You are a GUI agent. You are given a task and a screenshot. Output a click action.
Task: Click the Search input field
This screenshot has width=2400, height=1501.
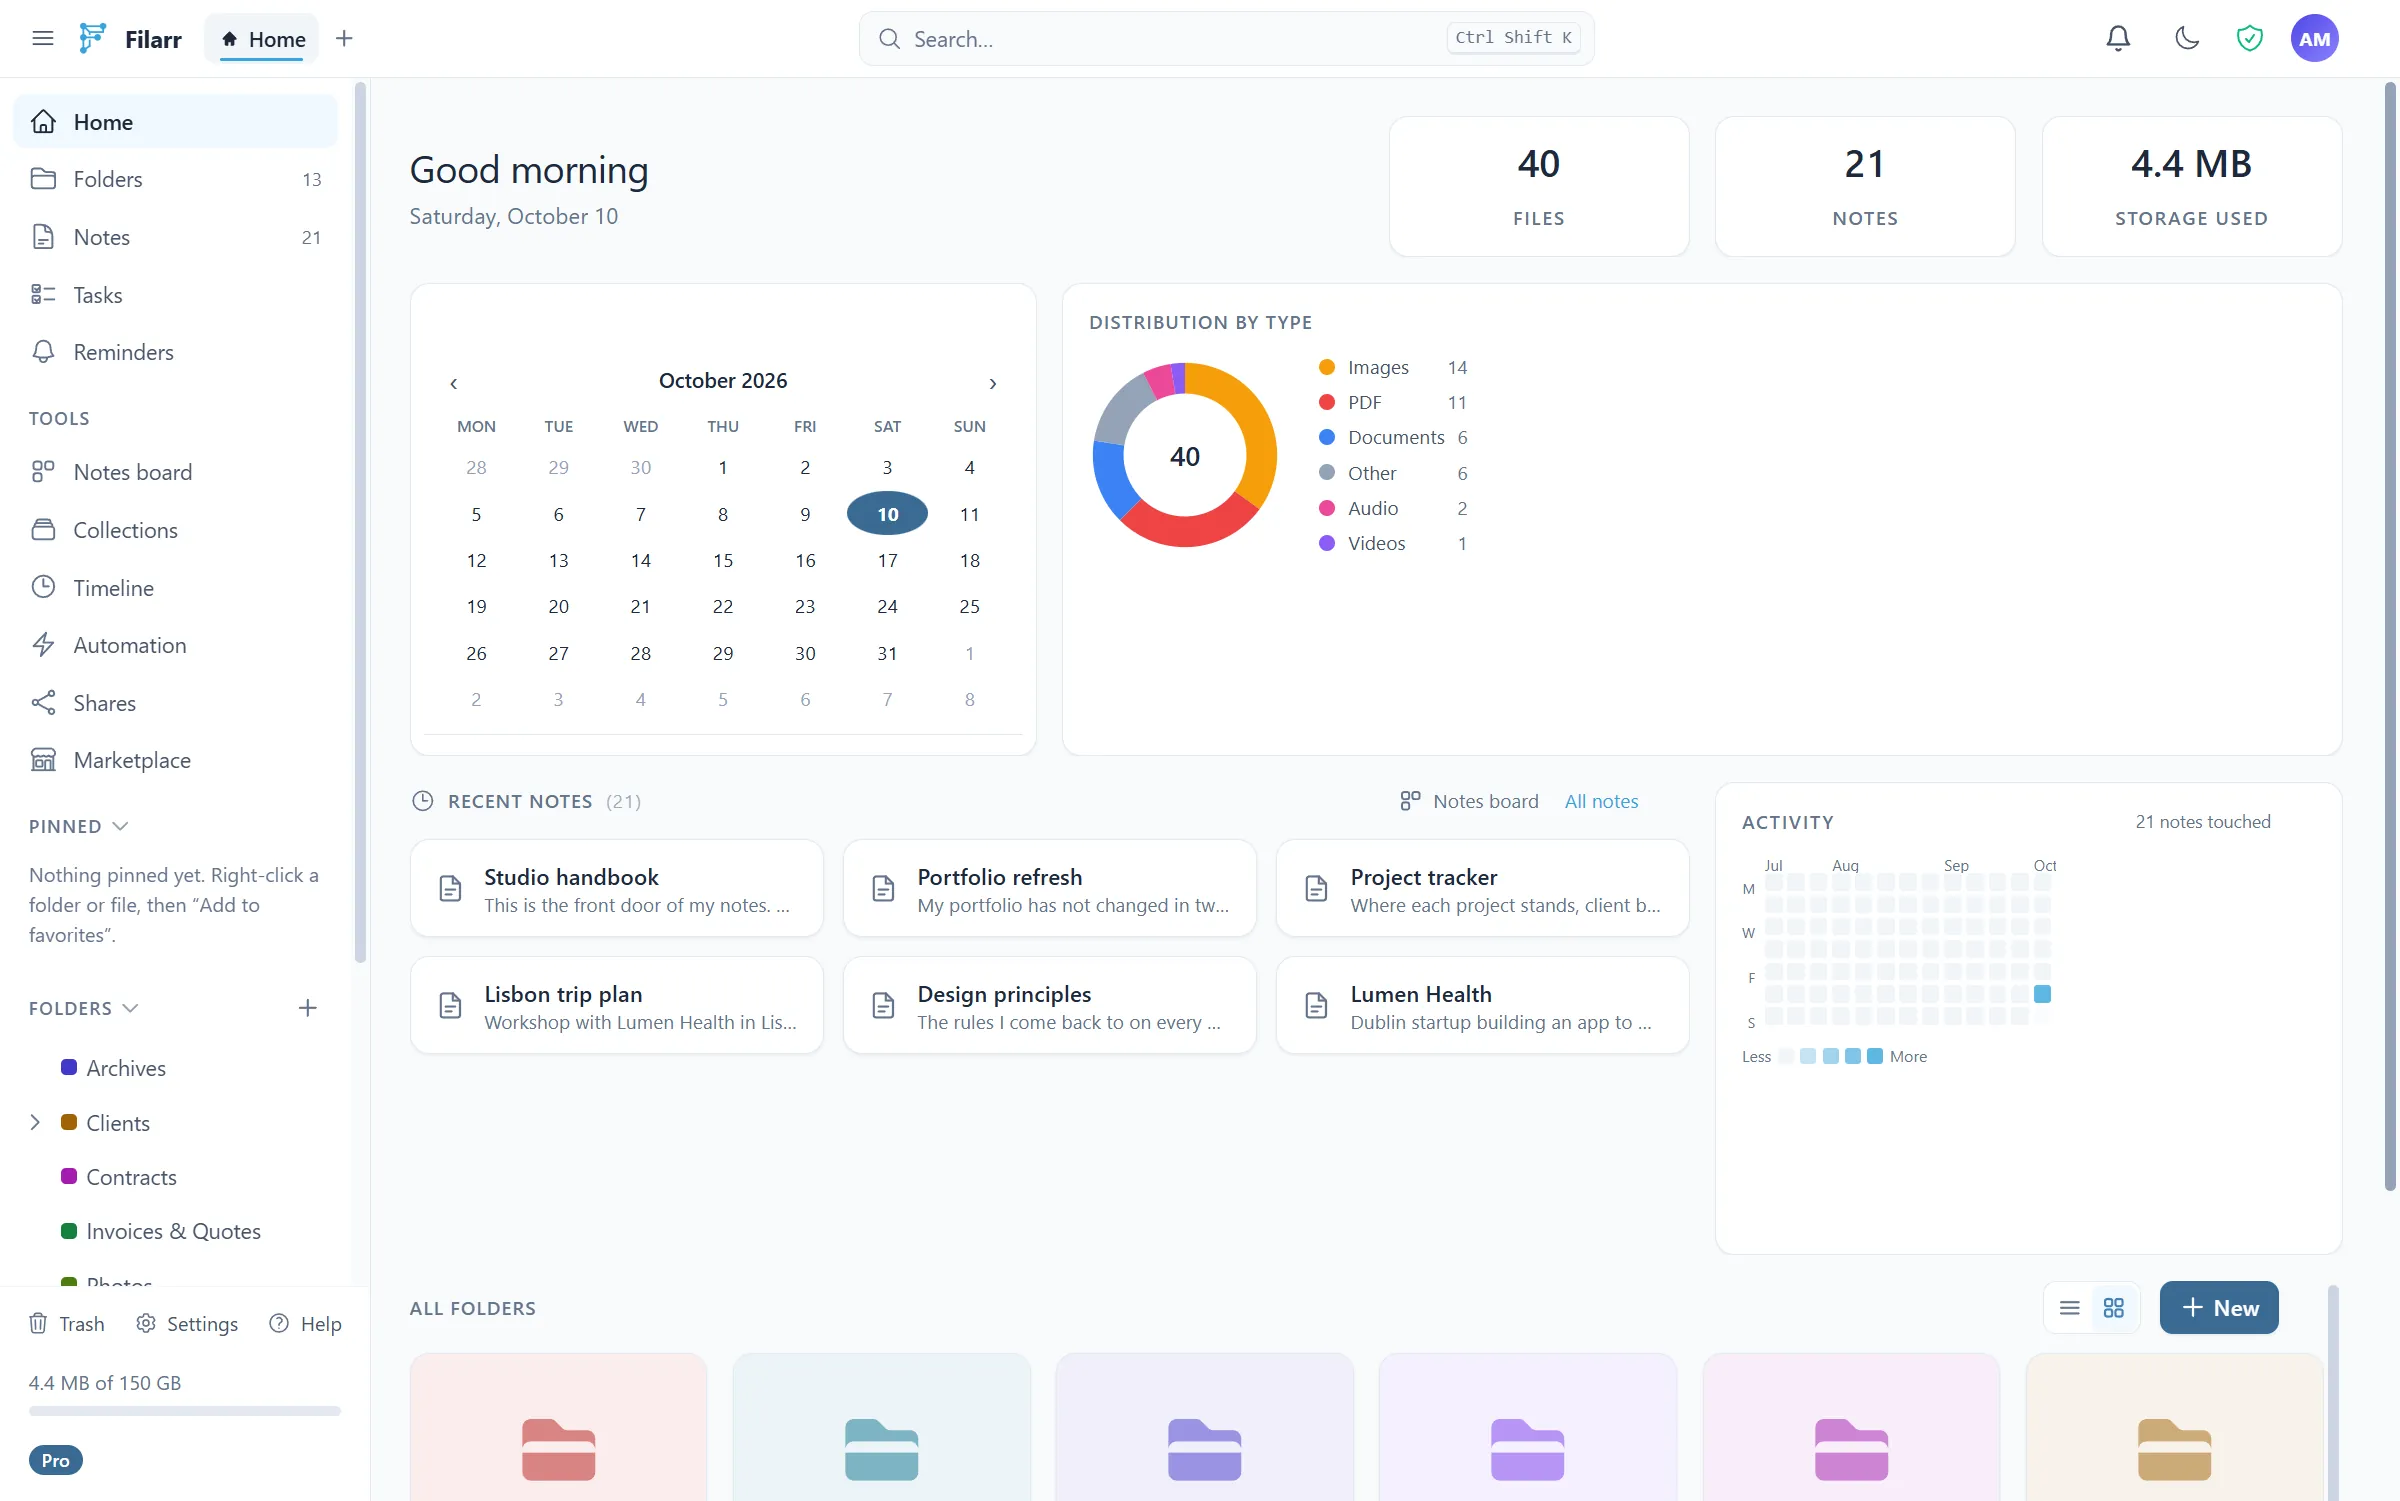point(1226,39)
